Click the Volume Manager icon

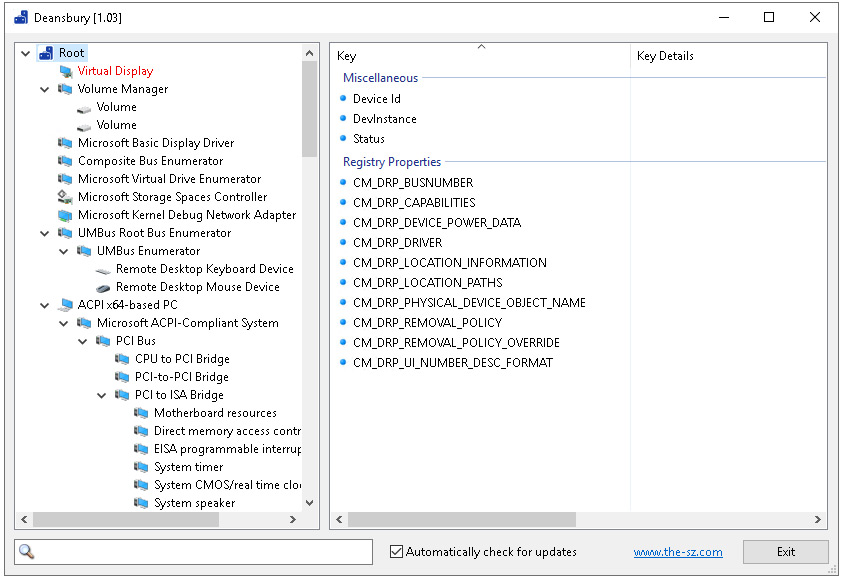pyautogui.click(x=65, y=89)
